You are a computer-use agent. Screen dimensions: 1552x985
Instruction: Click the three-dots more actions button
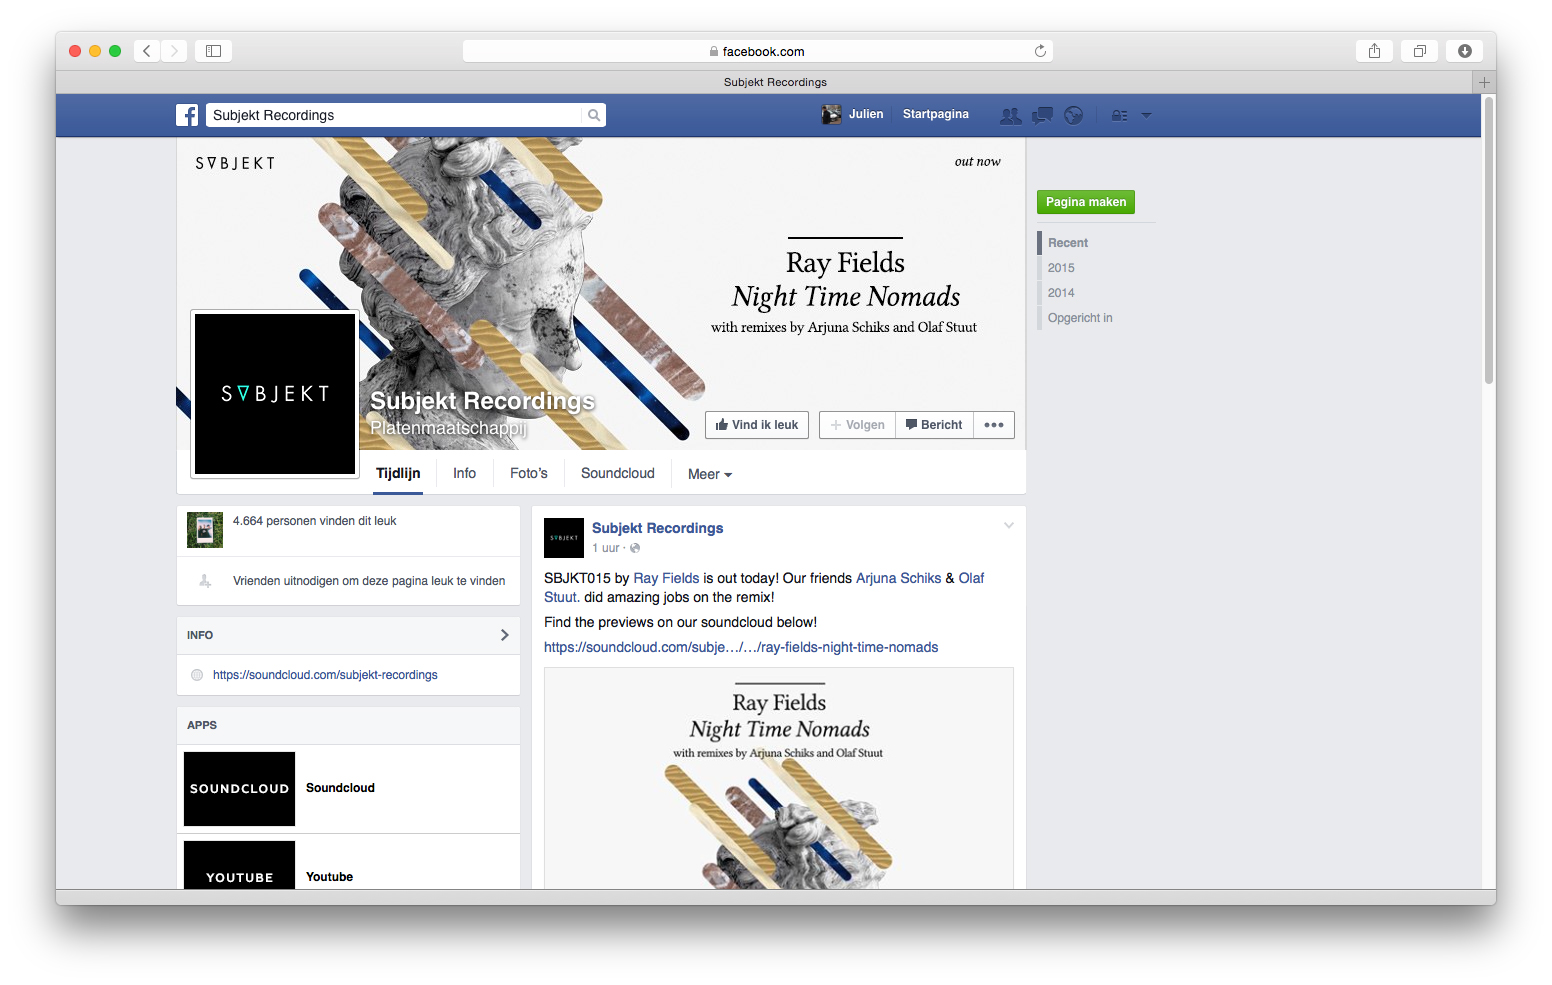(994, 425)
